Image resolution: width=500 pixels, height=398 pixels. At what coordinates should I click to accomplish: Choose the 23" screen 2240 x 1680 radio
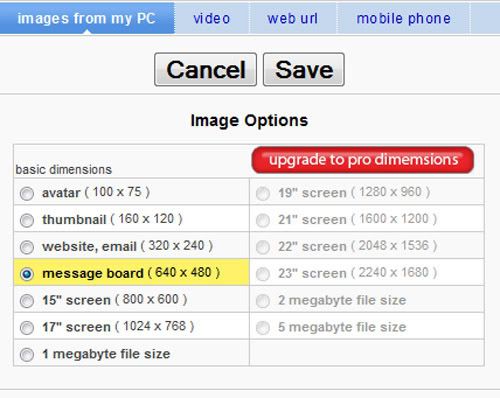(x=263, y=274)
